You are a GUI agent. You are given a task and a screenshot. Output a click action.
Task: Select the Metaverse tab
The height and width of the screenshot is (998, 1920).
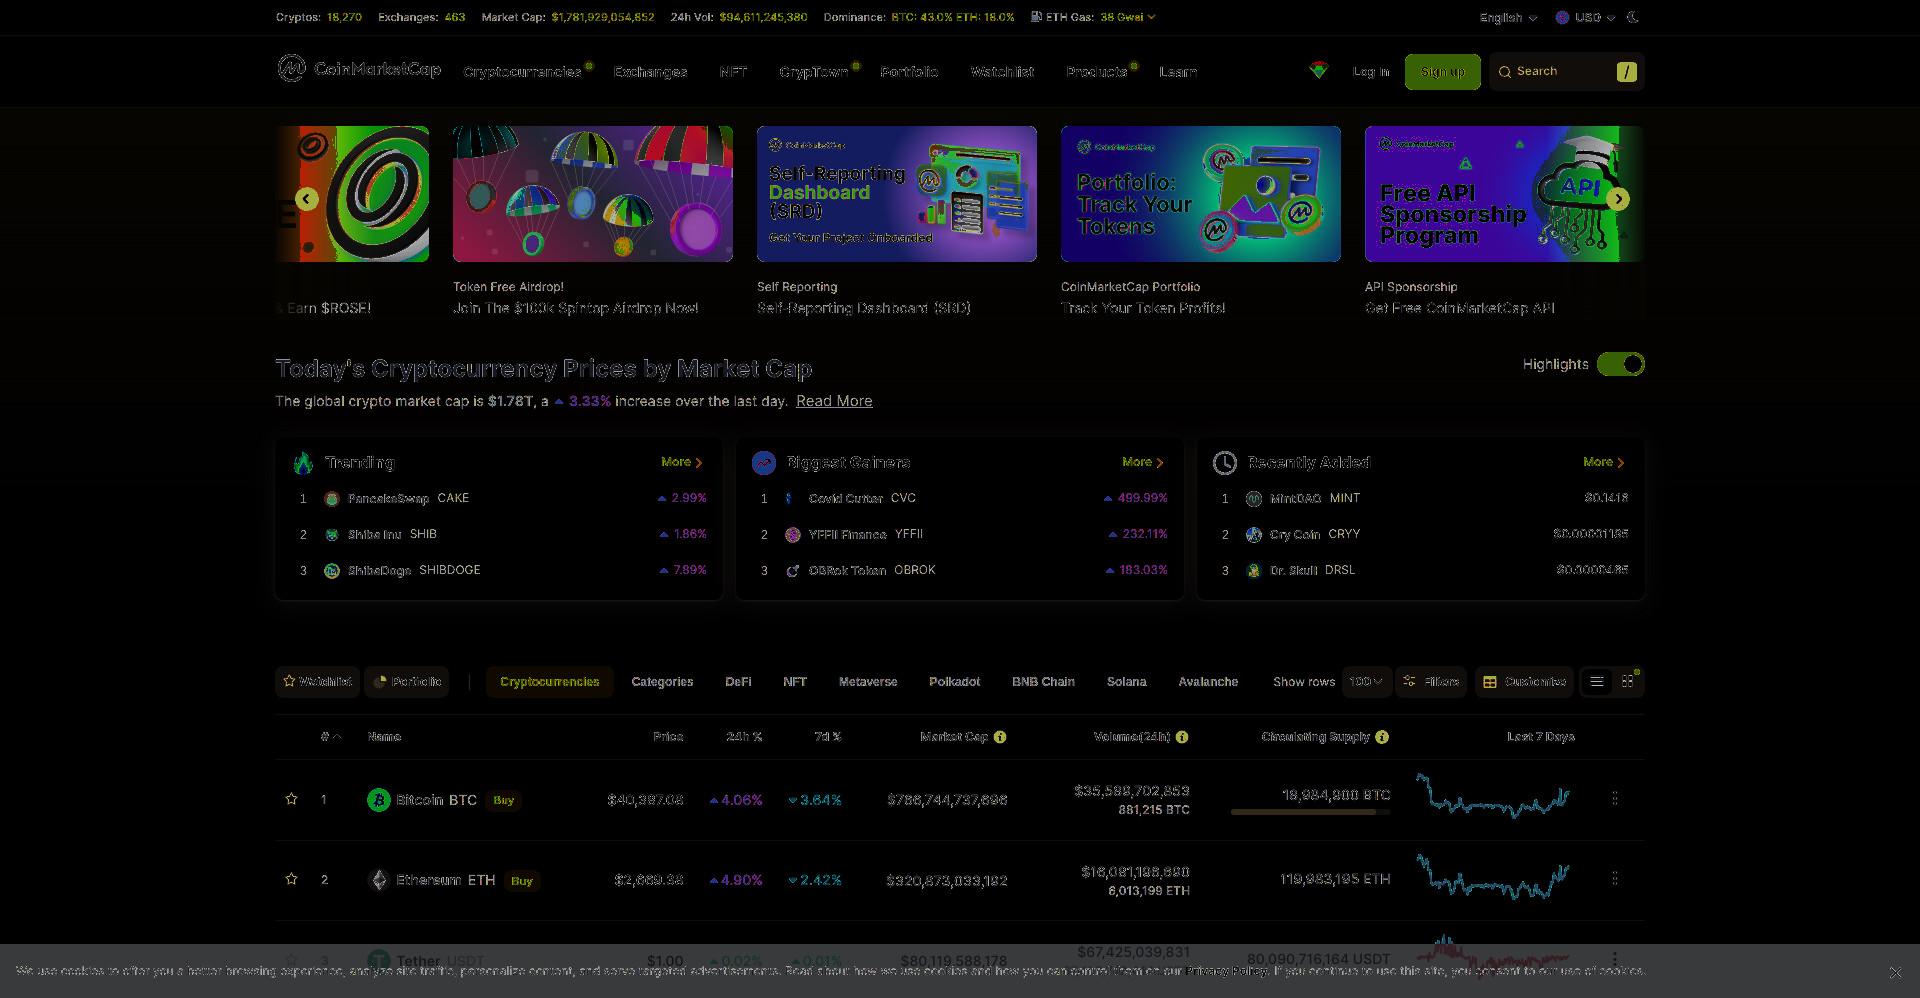[x=868, y=682]
